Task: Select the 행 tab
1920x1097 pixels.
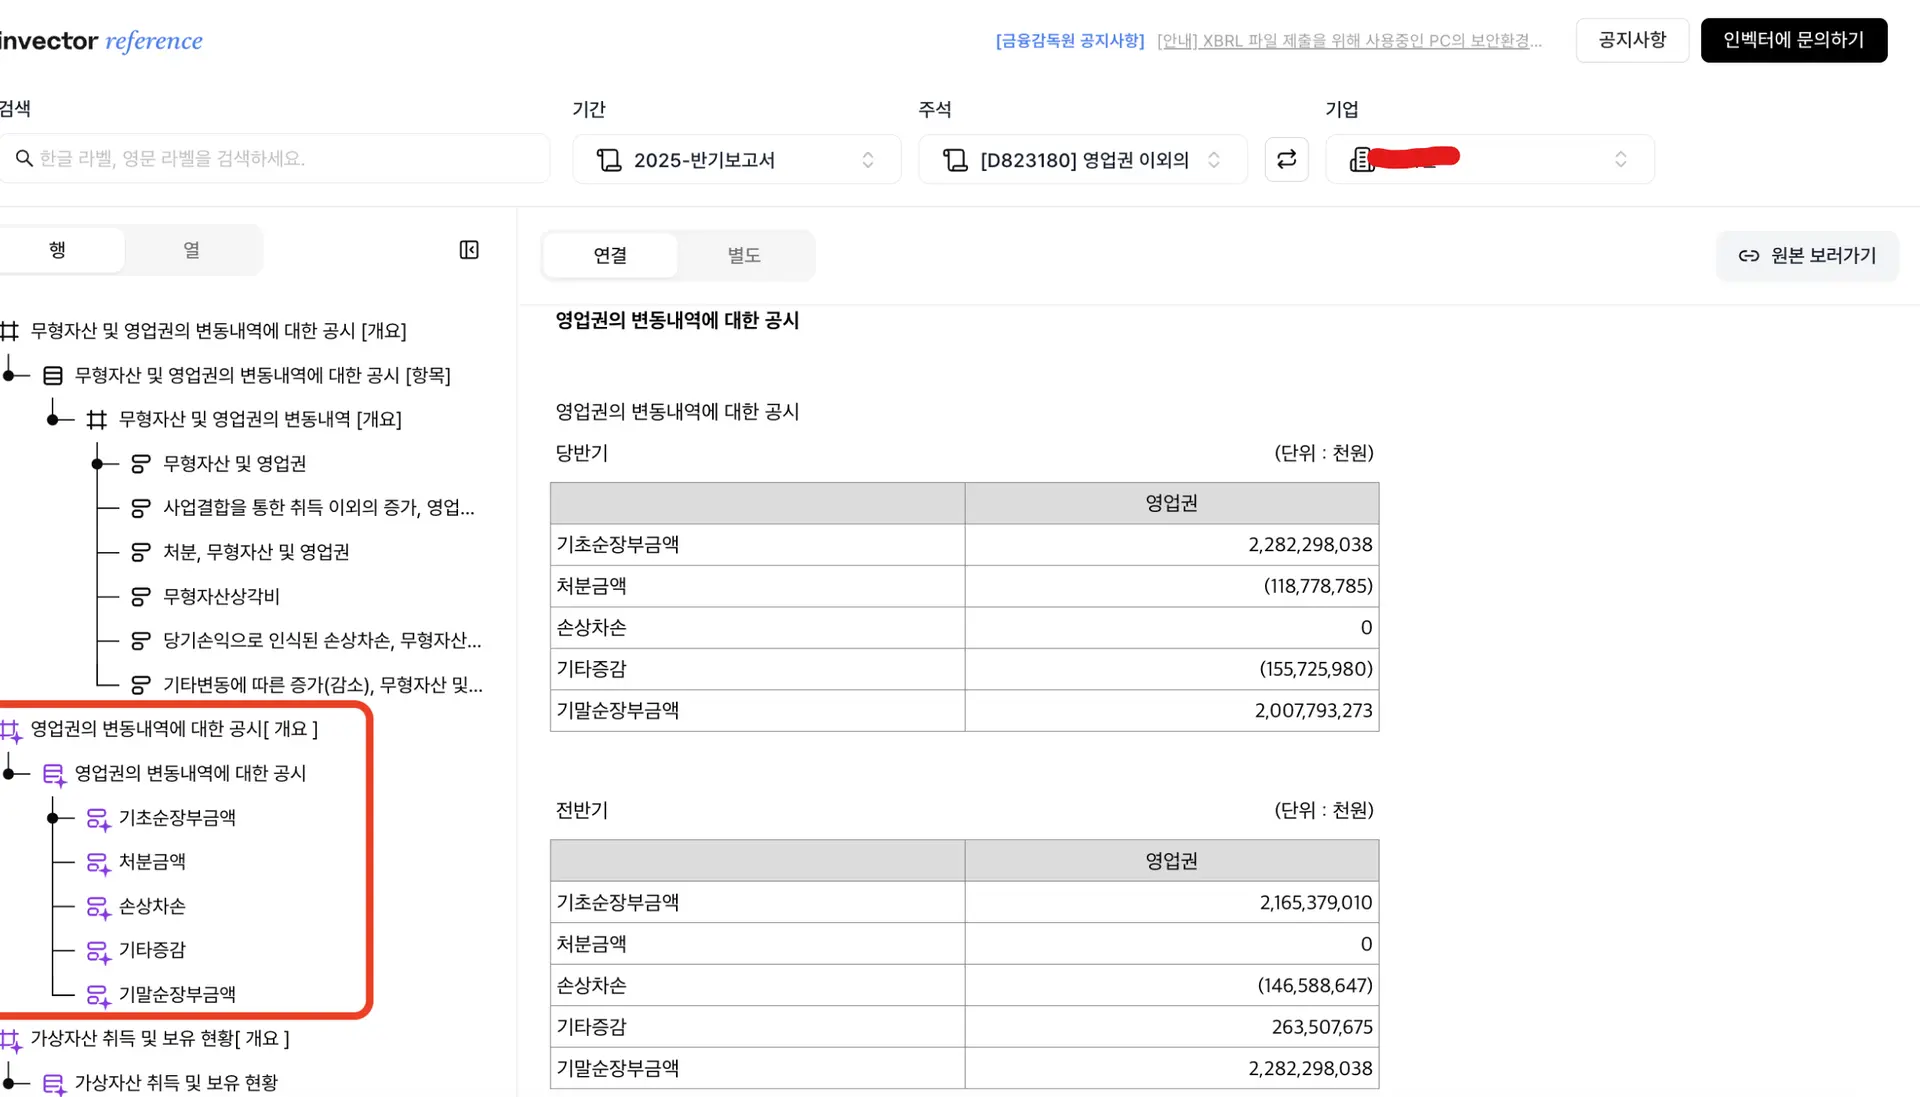Action: pos(57,249)
